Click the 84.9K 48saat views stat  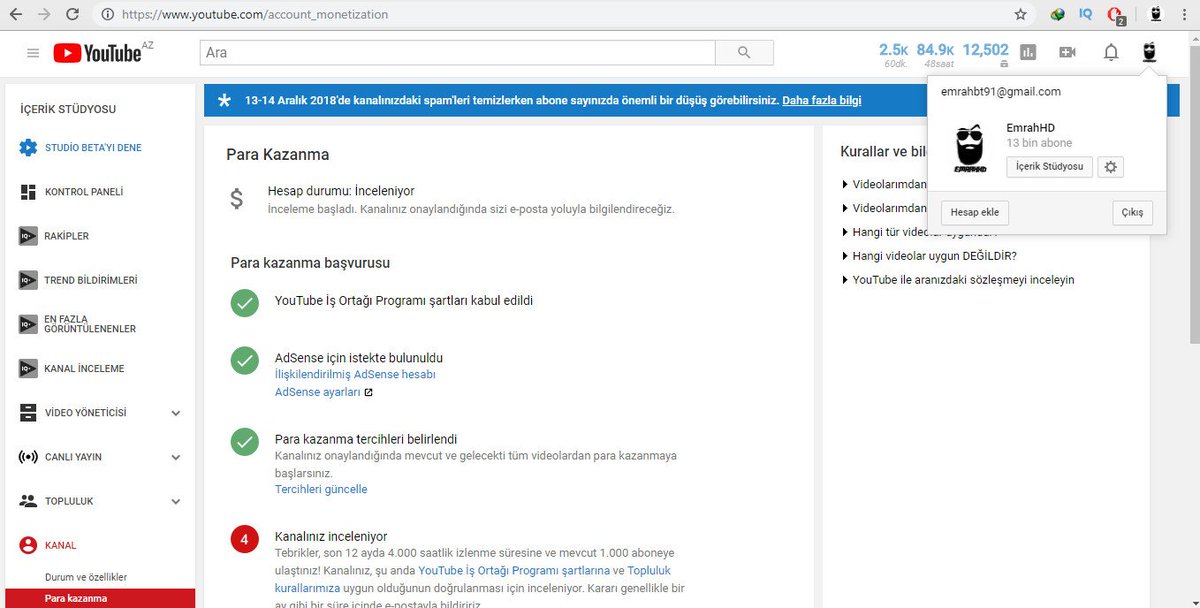click(x=935, y=54)
